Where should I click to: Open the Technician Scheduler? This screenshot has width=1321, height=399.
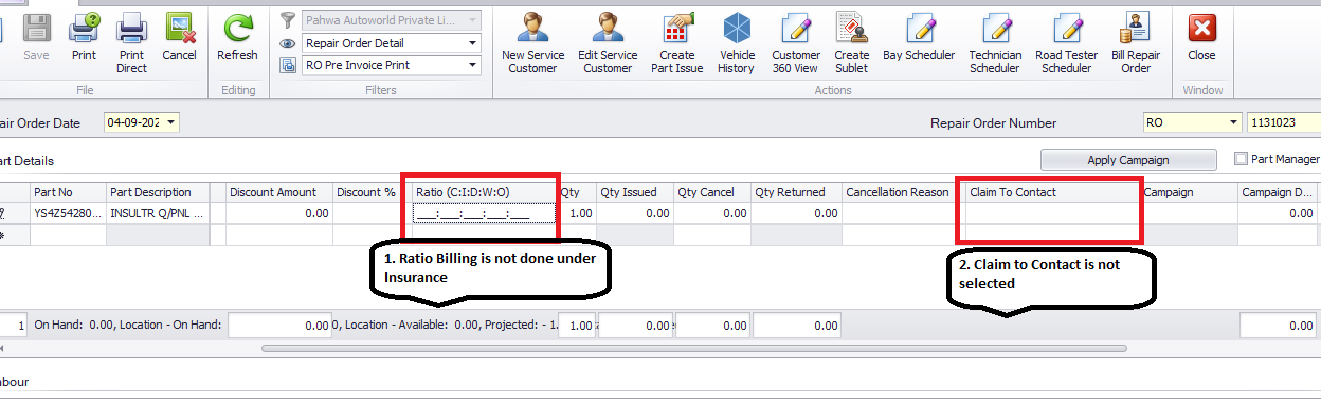(995, 43)
